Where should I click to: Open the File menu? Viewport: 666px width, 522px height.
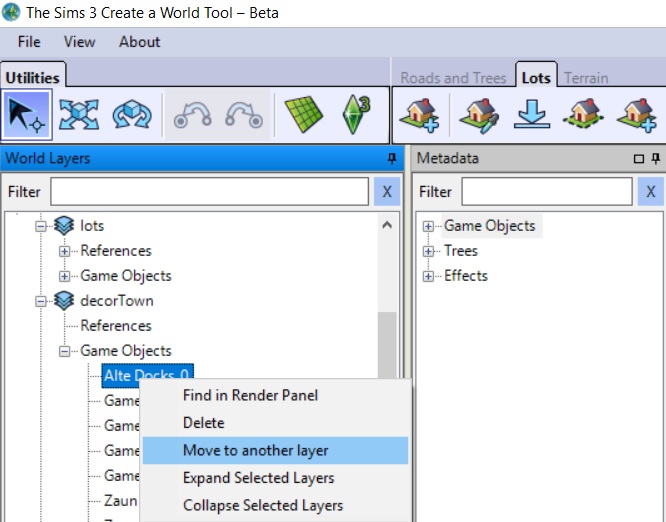point(29,42)
